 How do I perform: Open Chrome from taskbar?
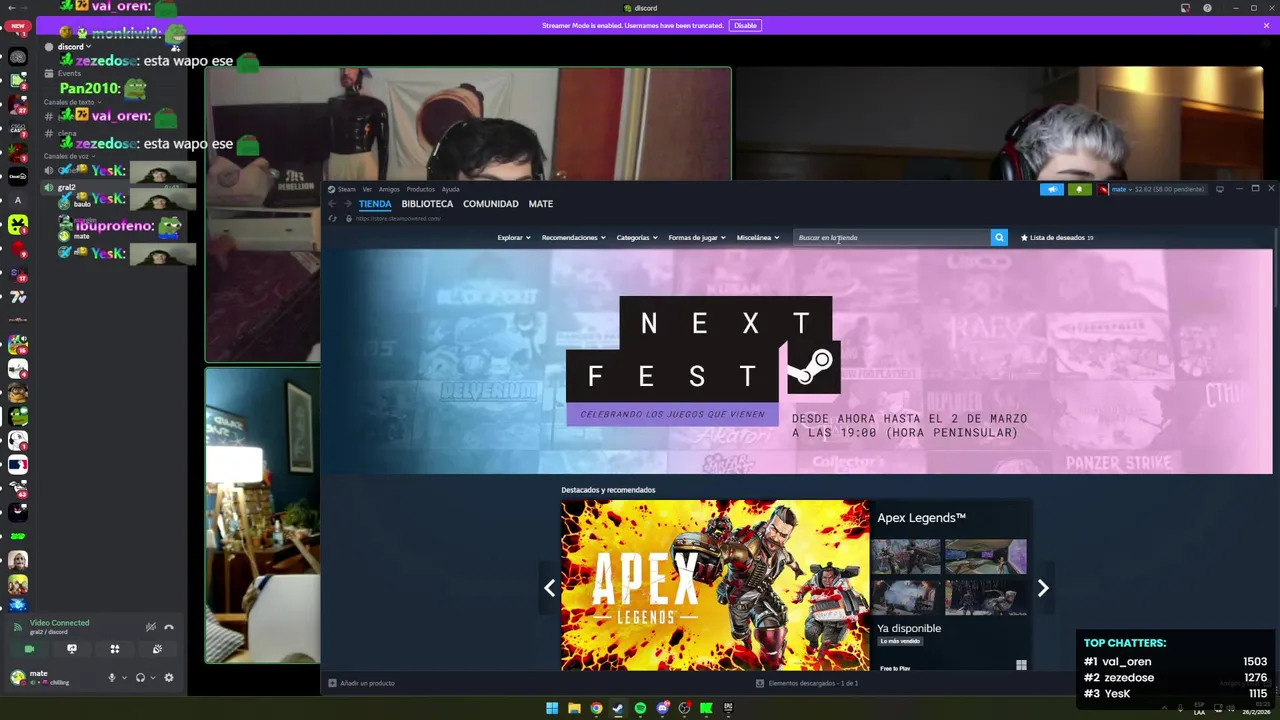click(596, 708)
